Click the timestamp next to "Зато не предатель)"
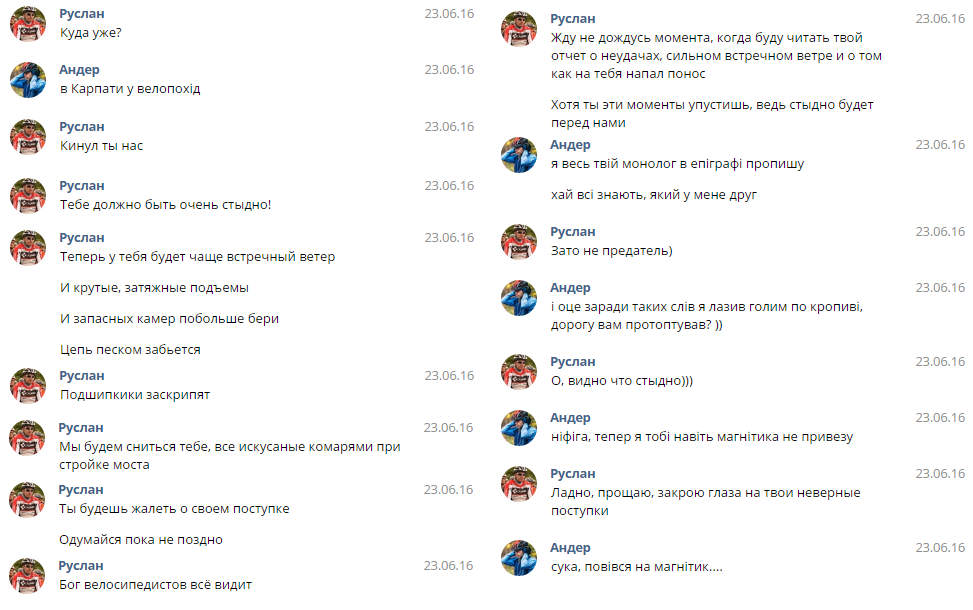Screen dimensions: 973x610 coord(940,232)
